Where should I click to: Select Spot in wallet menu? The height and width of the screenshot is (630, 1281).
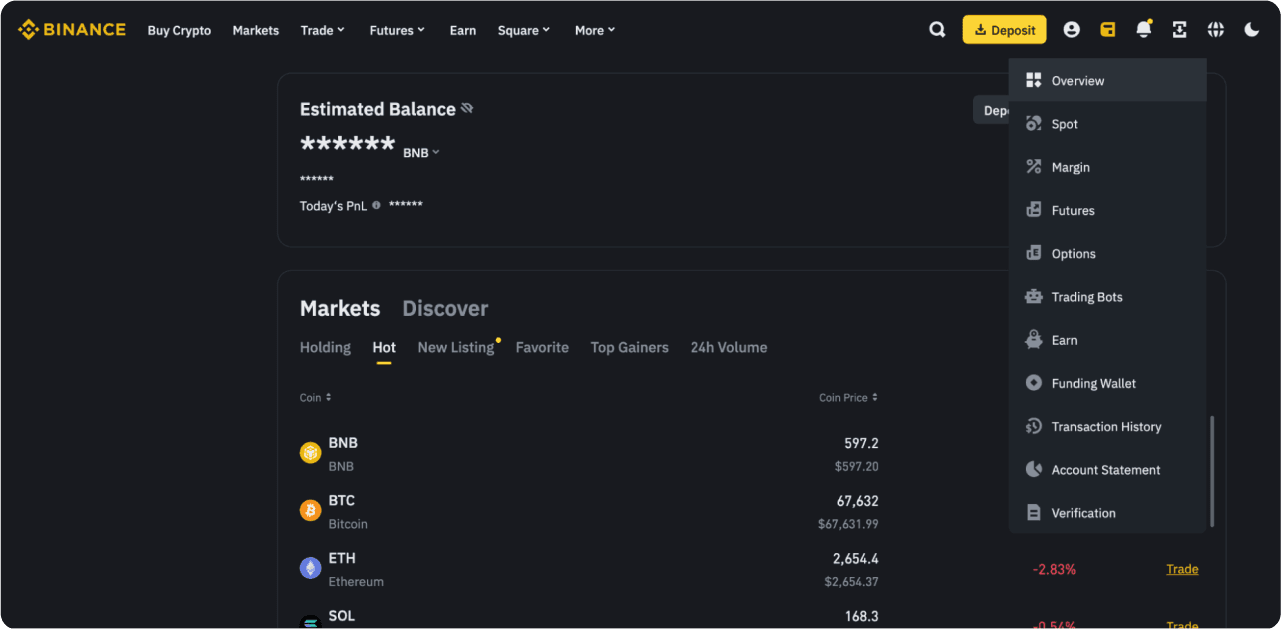tap(1108, 124)
